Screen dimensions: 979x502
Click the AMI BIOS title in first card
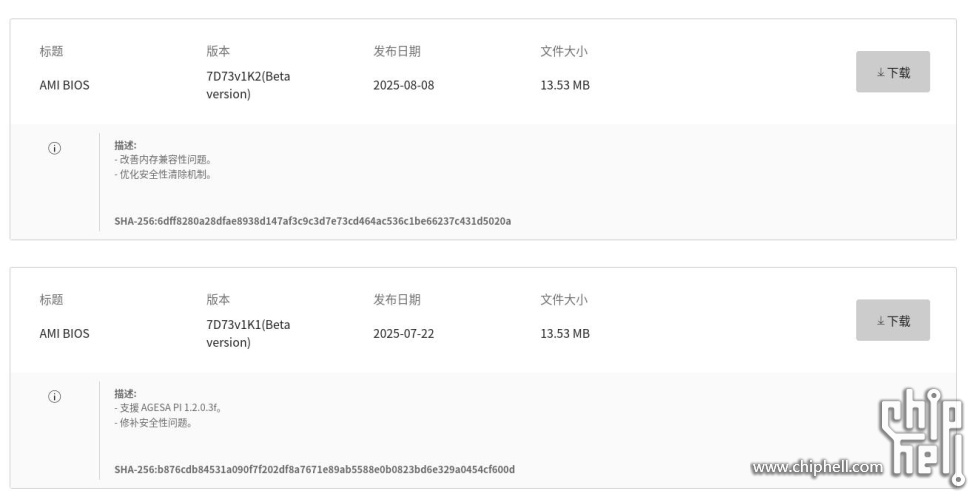(x=64, y=85)
